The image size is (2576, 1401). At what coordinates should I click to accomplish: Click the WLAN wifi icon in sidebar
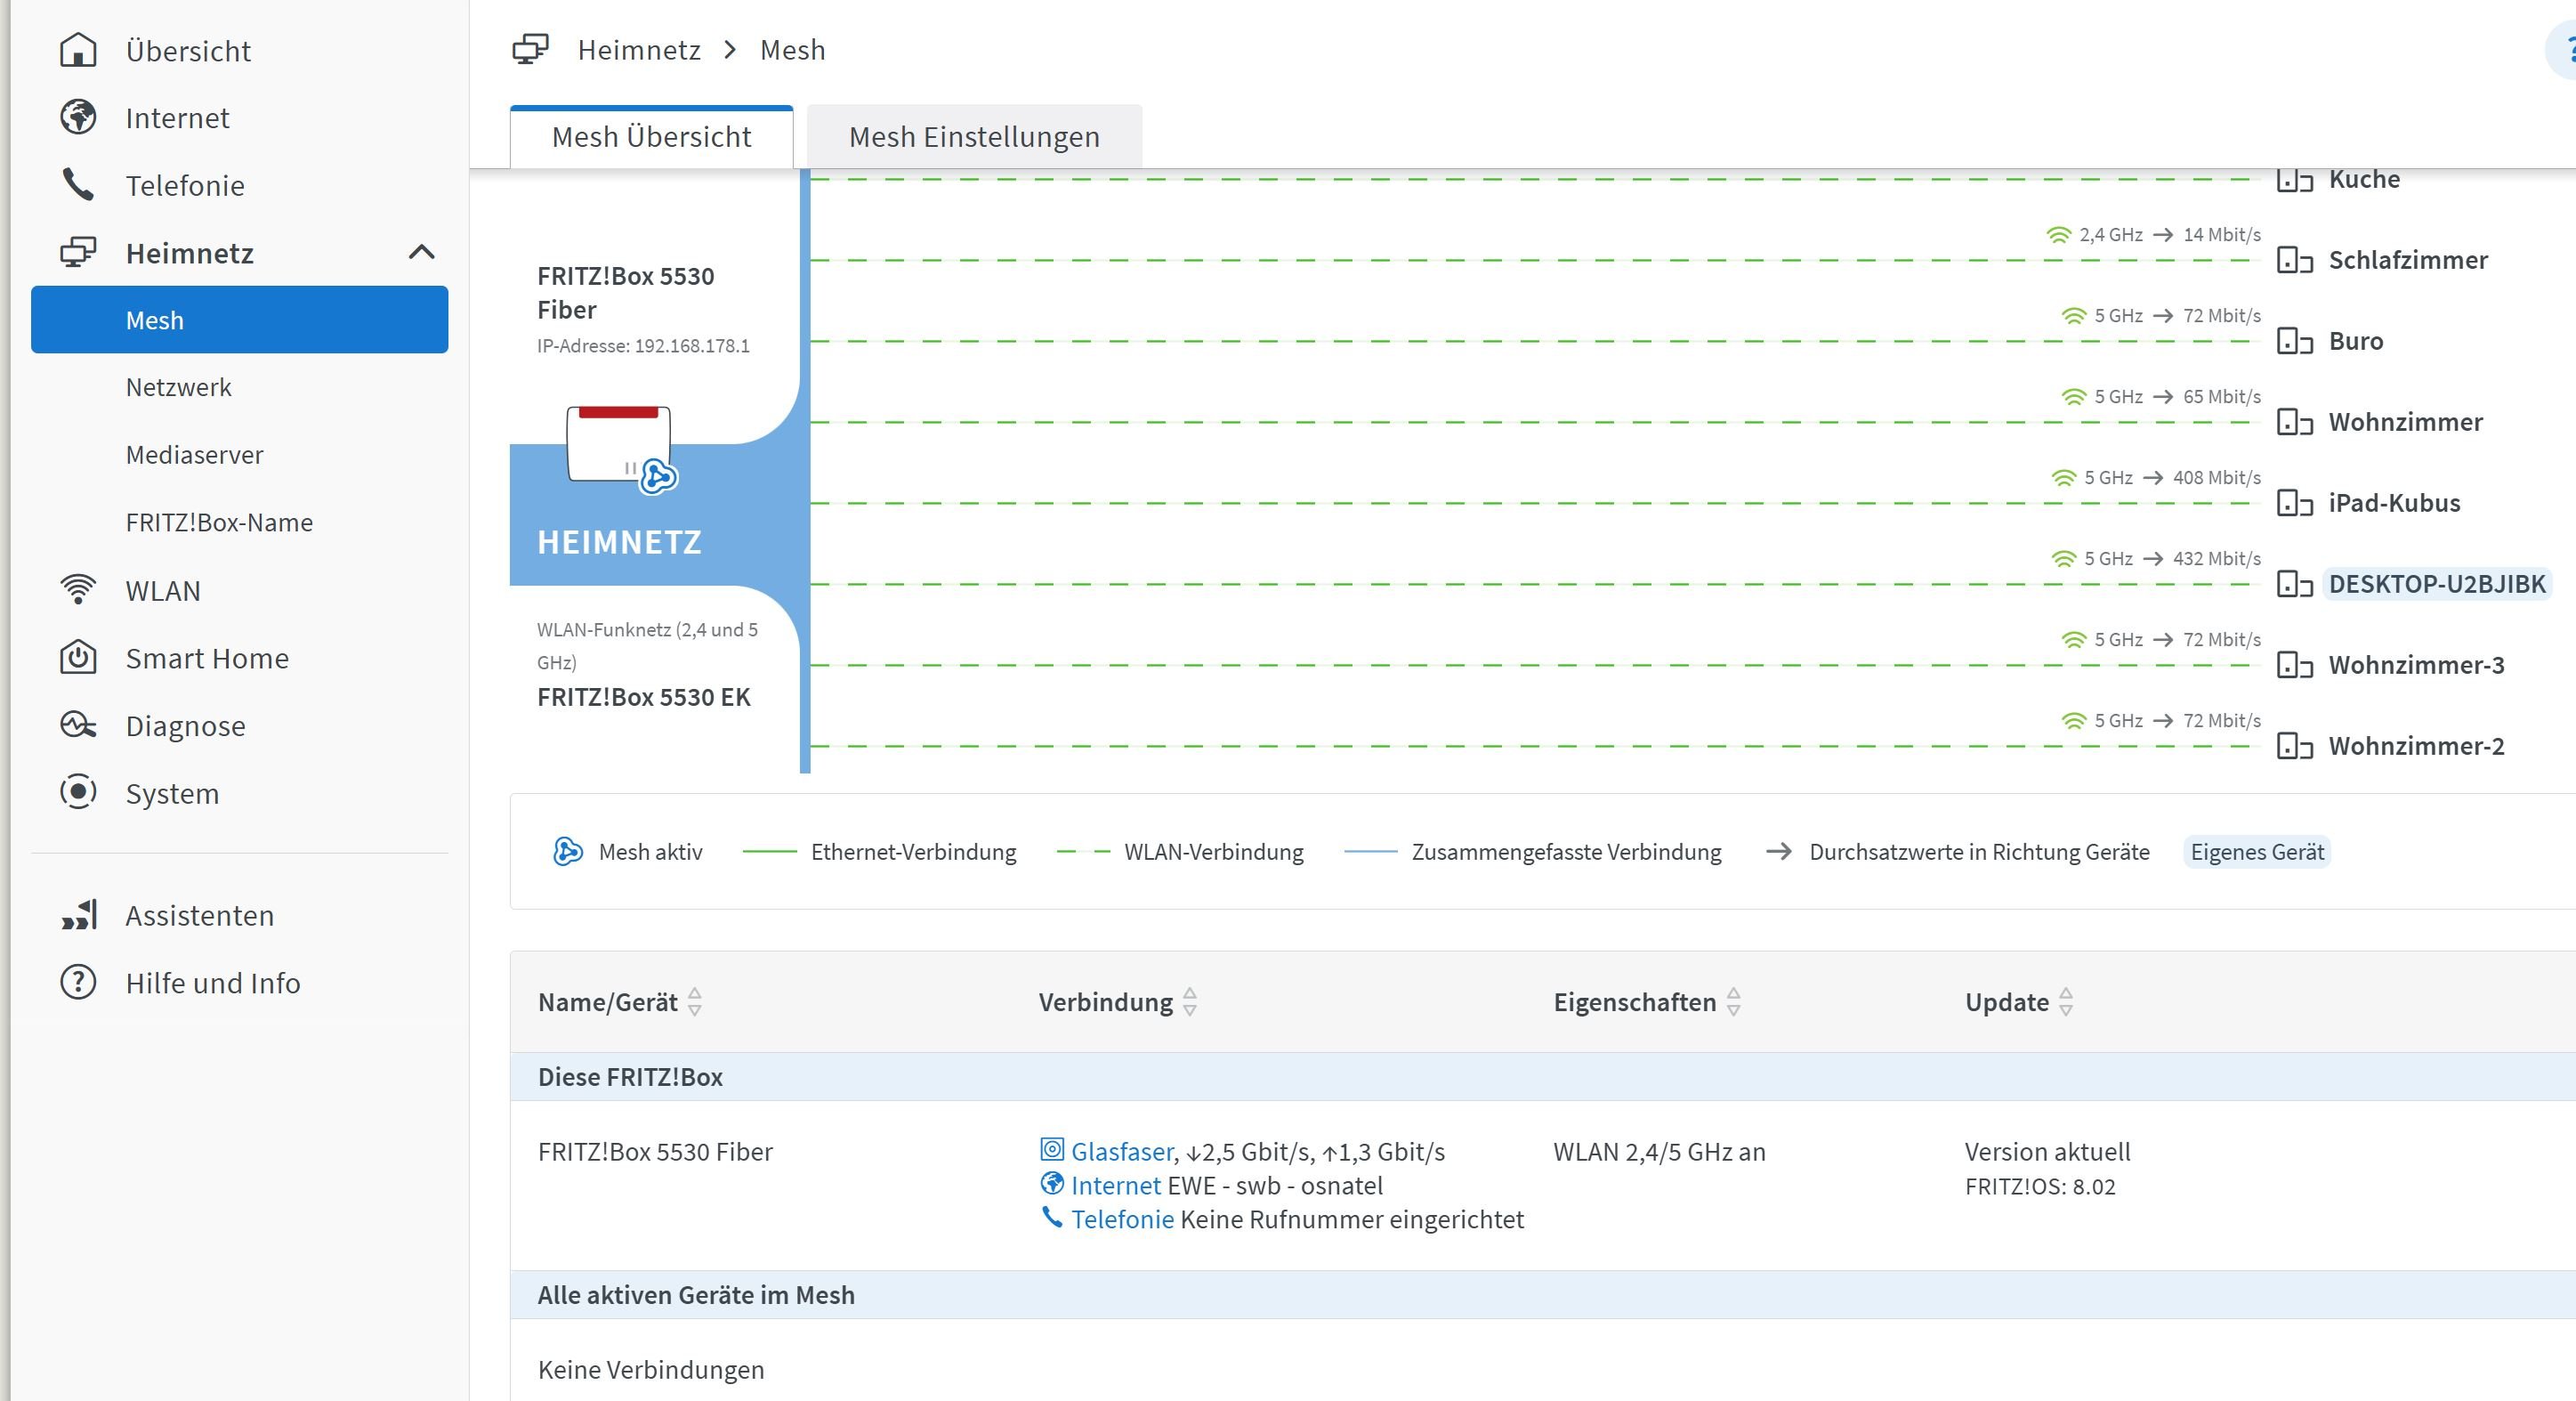(78, 590)
